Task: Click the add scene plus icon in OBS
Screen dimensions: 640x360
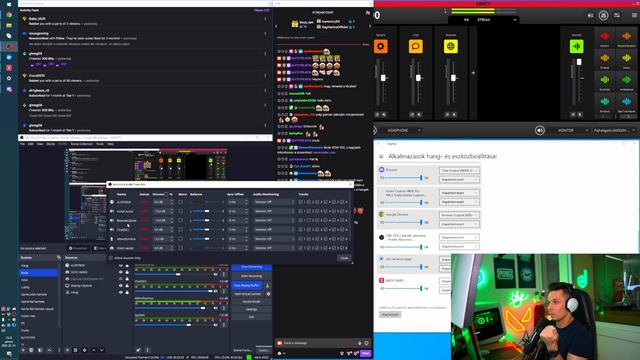Action: pyautogui.click(x=23, y=350)
